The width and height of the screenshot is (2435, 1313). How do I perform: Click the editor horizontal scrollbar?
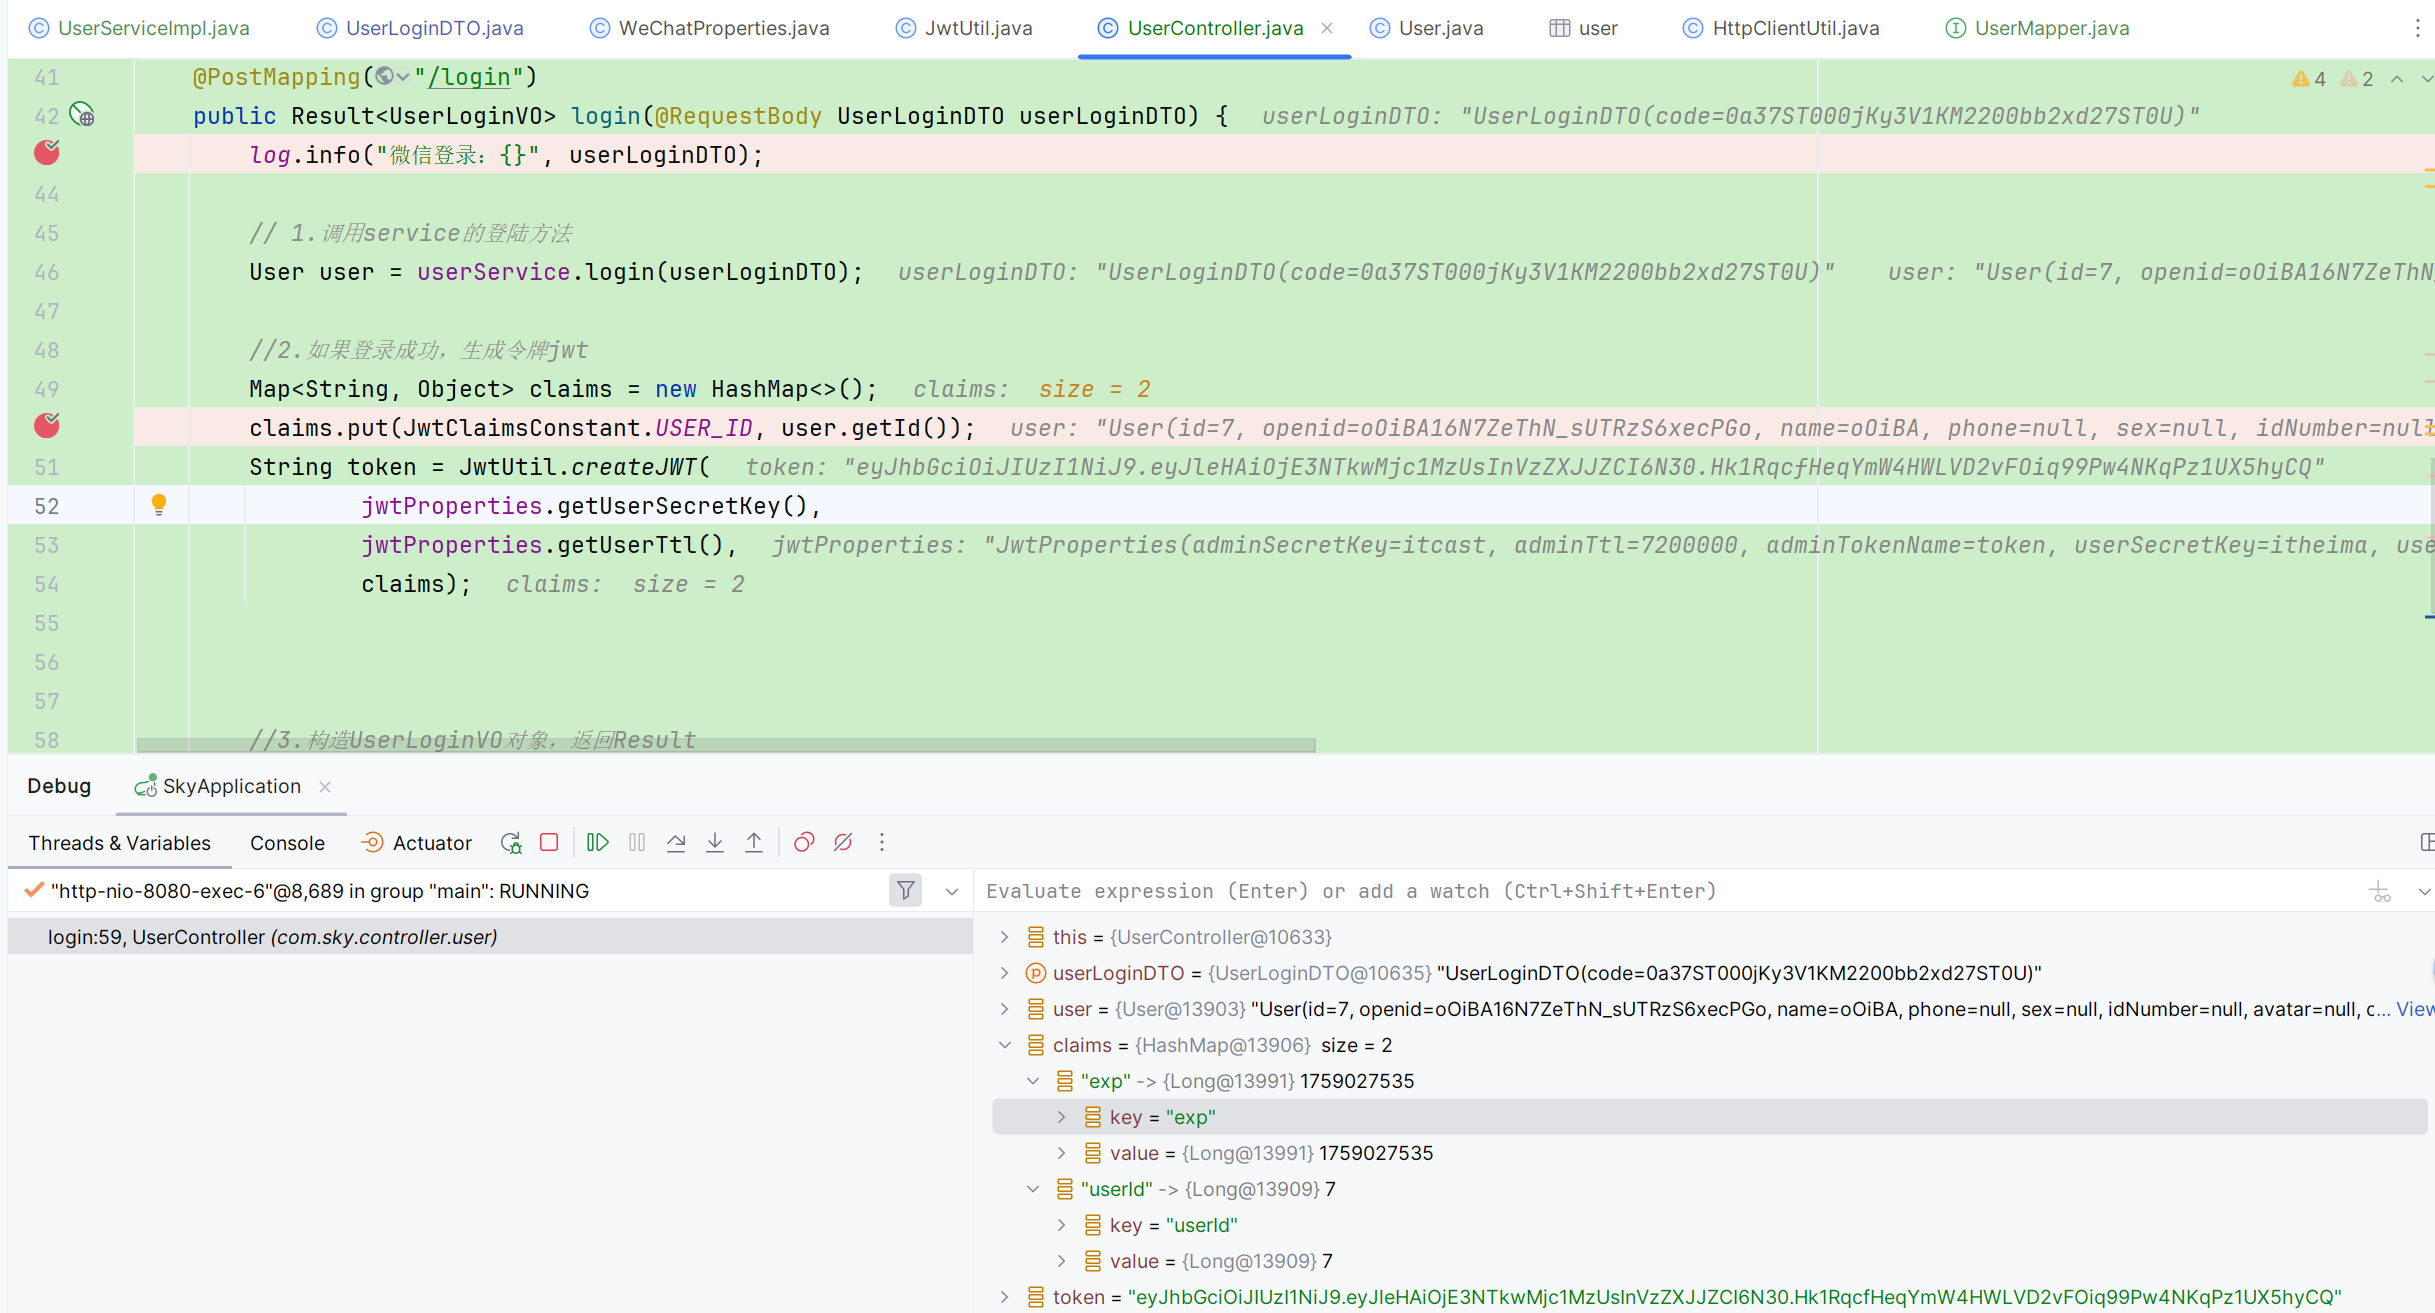pyautogui.click(x=726, y=745)
